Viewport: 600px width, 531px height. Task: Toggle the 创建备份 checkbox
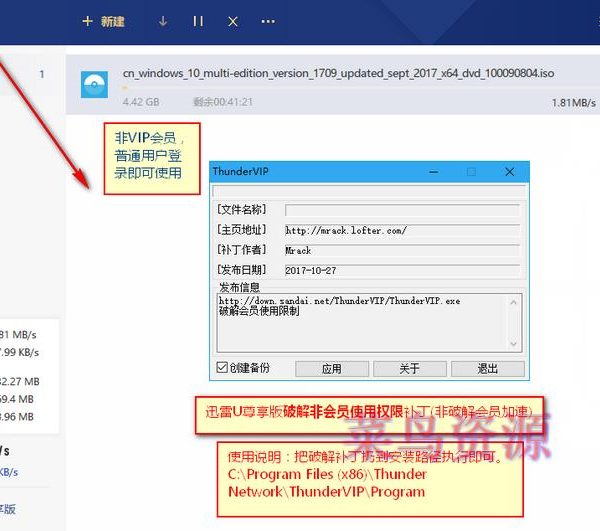tap(222, 368)
